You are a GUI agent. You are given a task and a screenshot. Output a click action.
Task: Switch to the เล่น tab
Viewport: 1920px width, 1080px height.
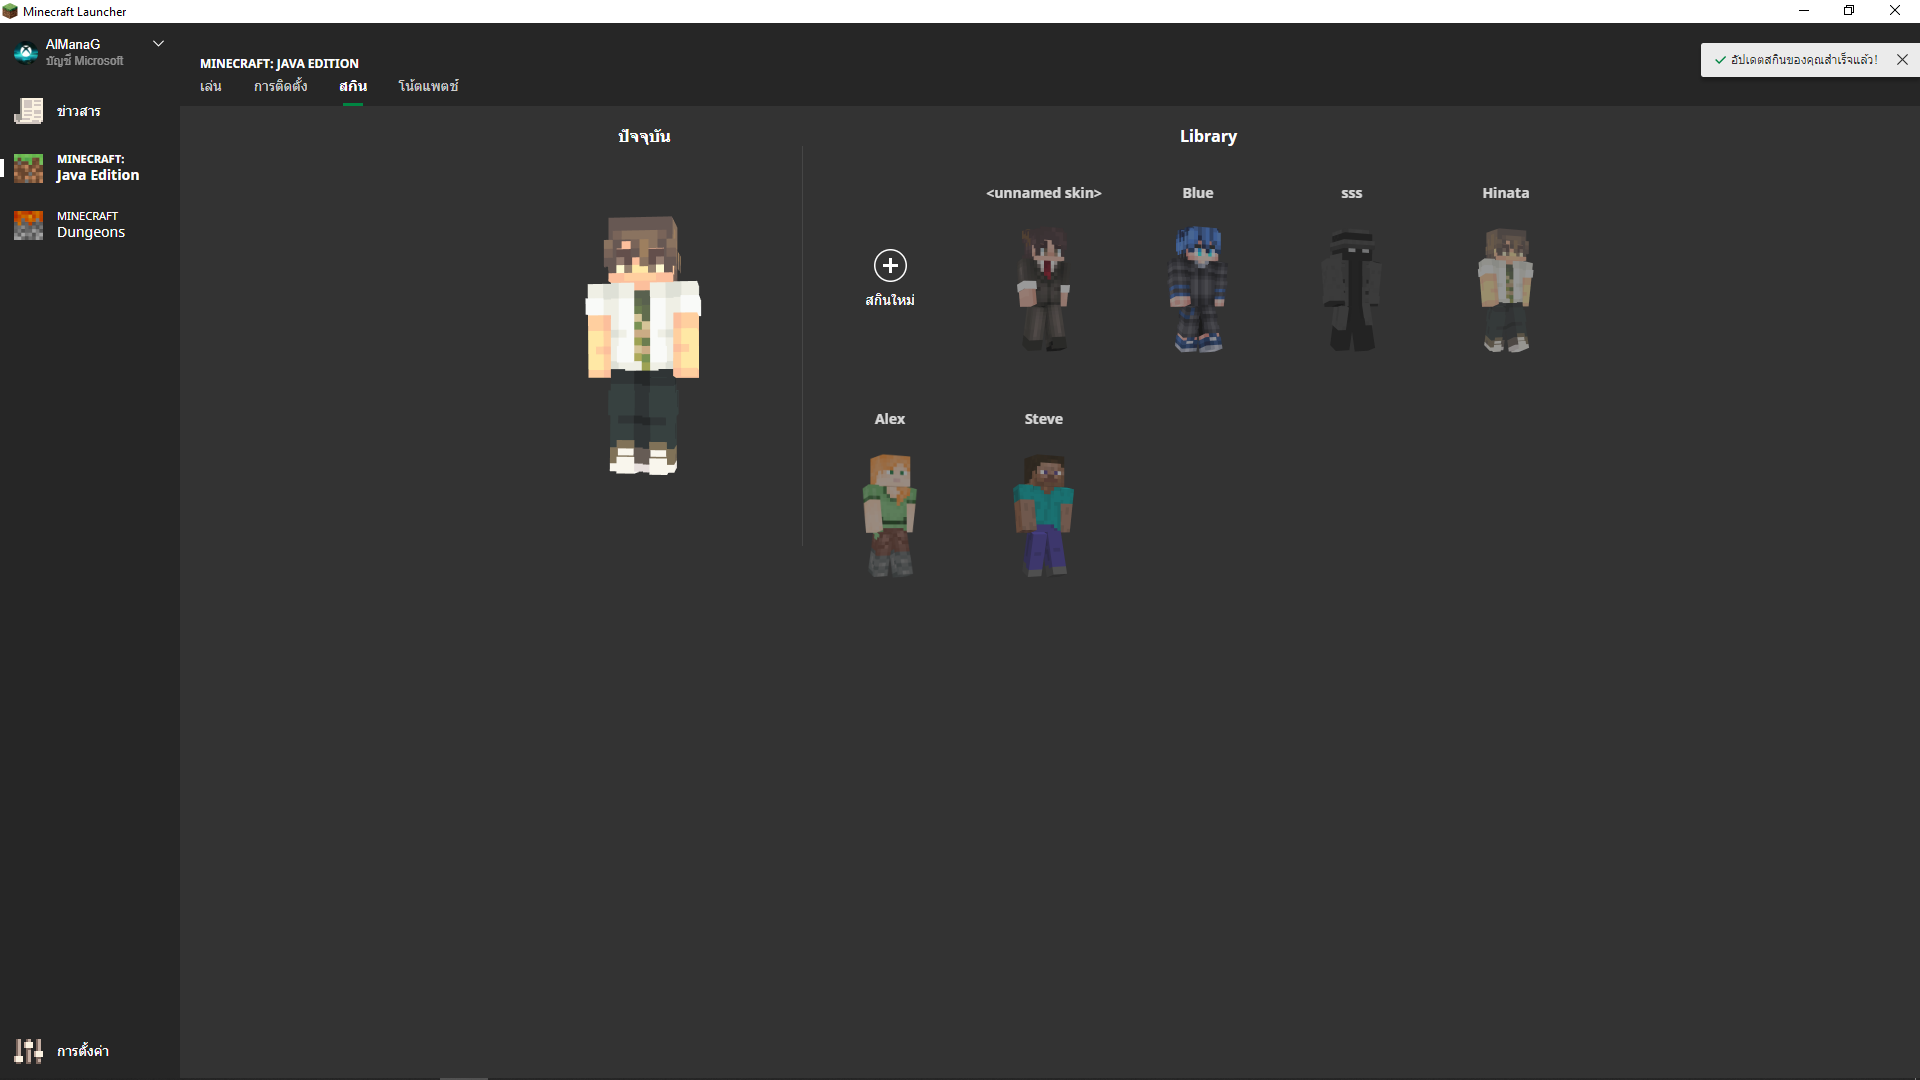(x=210, y=86)
